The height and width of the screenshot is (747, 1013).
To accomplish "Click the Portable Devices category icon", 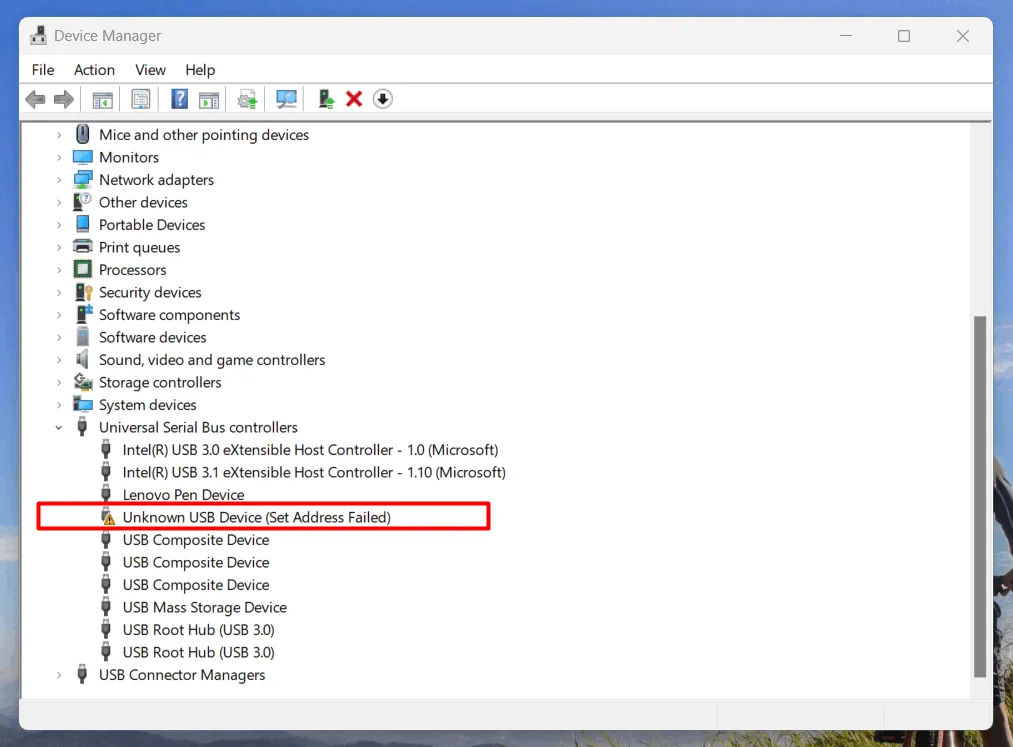I will click(83, 224).
